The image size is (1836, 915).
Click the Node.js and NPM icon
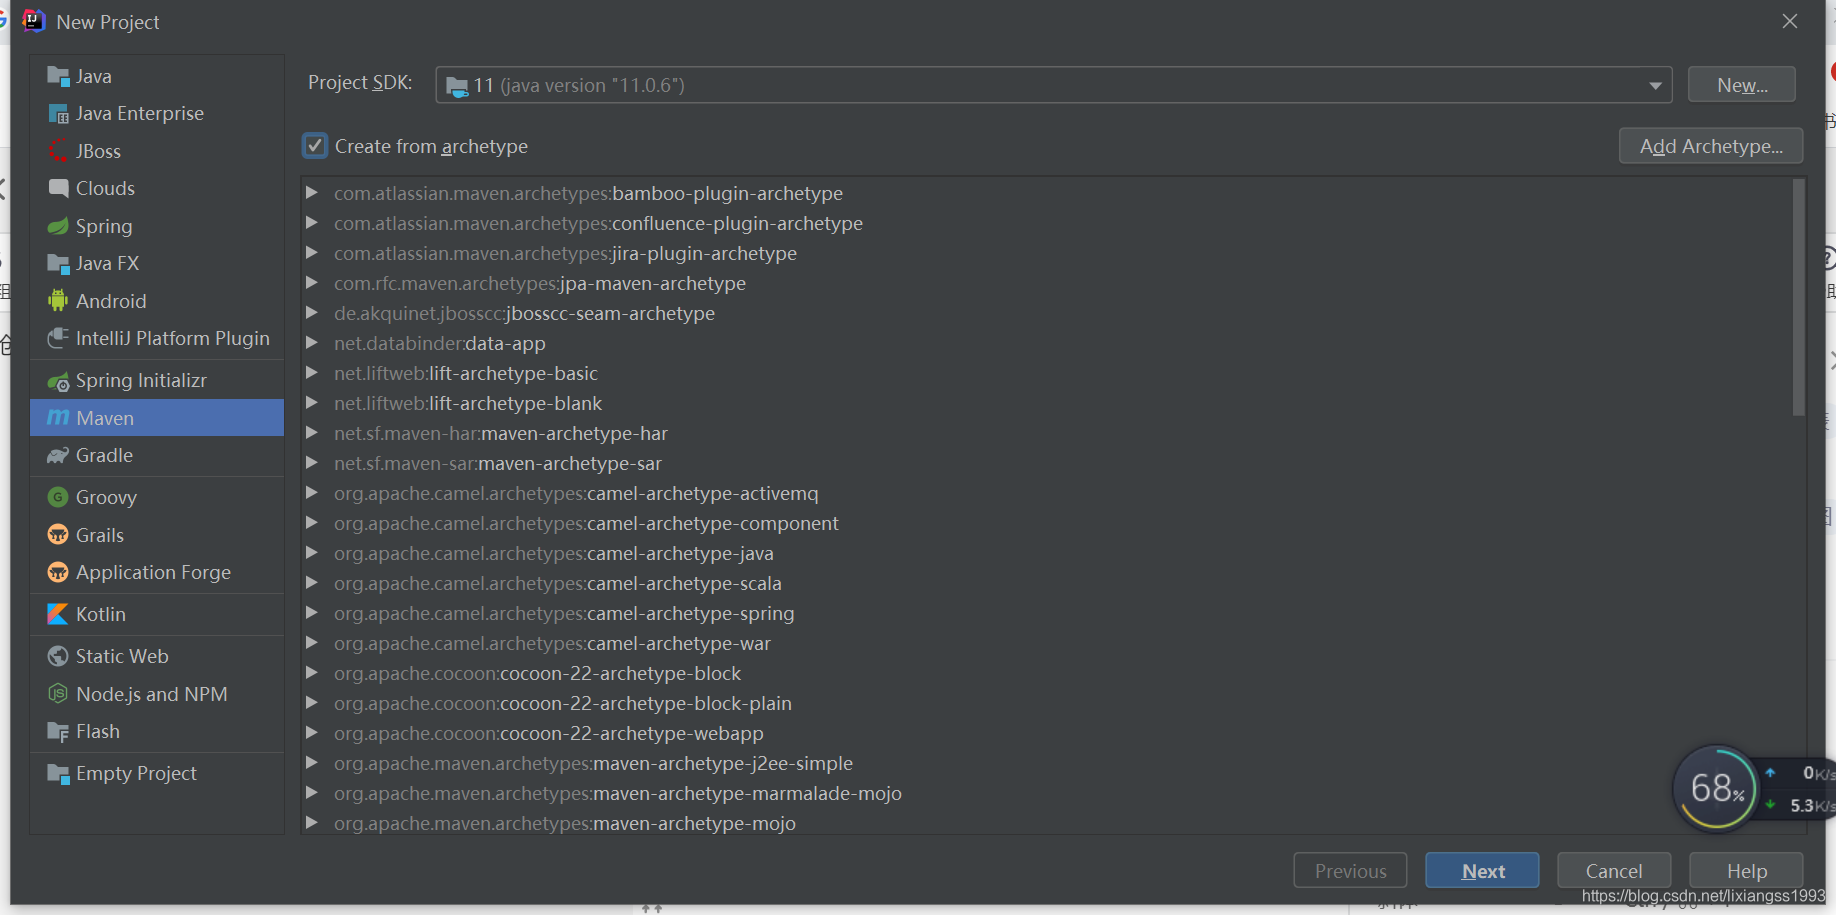click(x=58, y=694)
